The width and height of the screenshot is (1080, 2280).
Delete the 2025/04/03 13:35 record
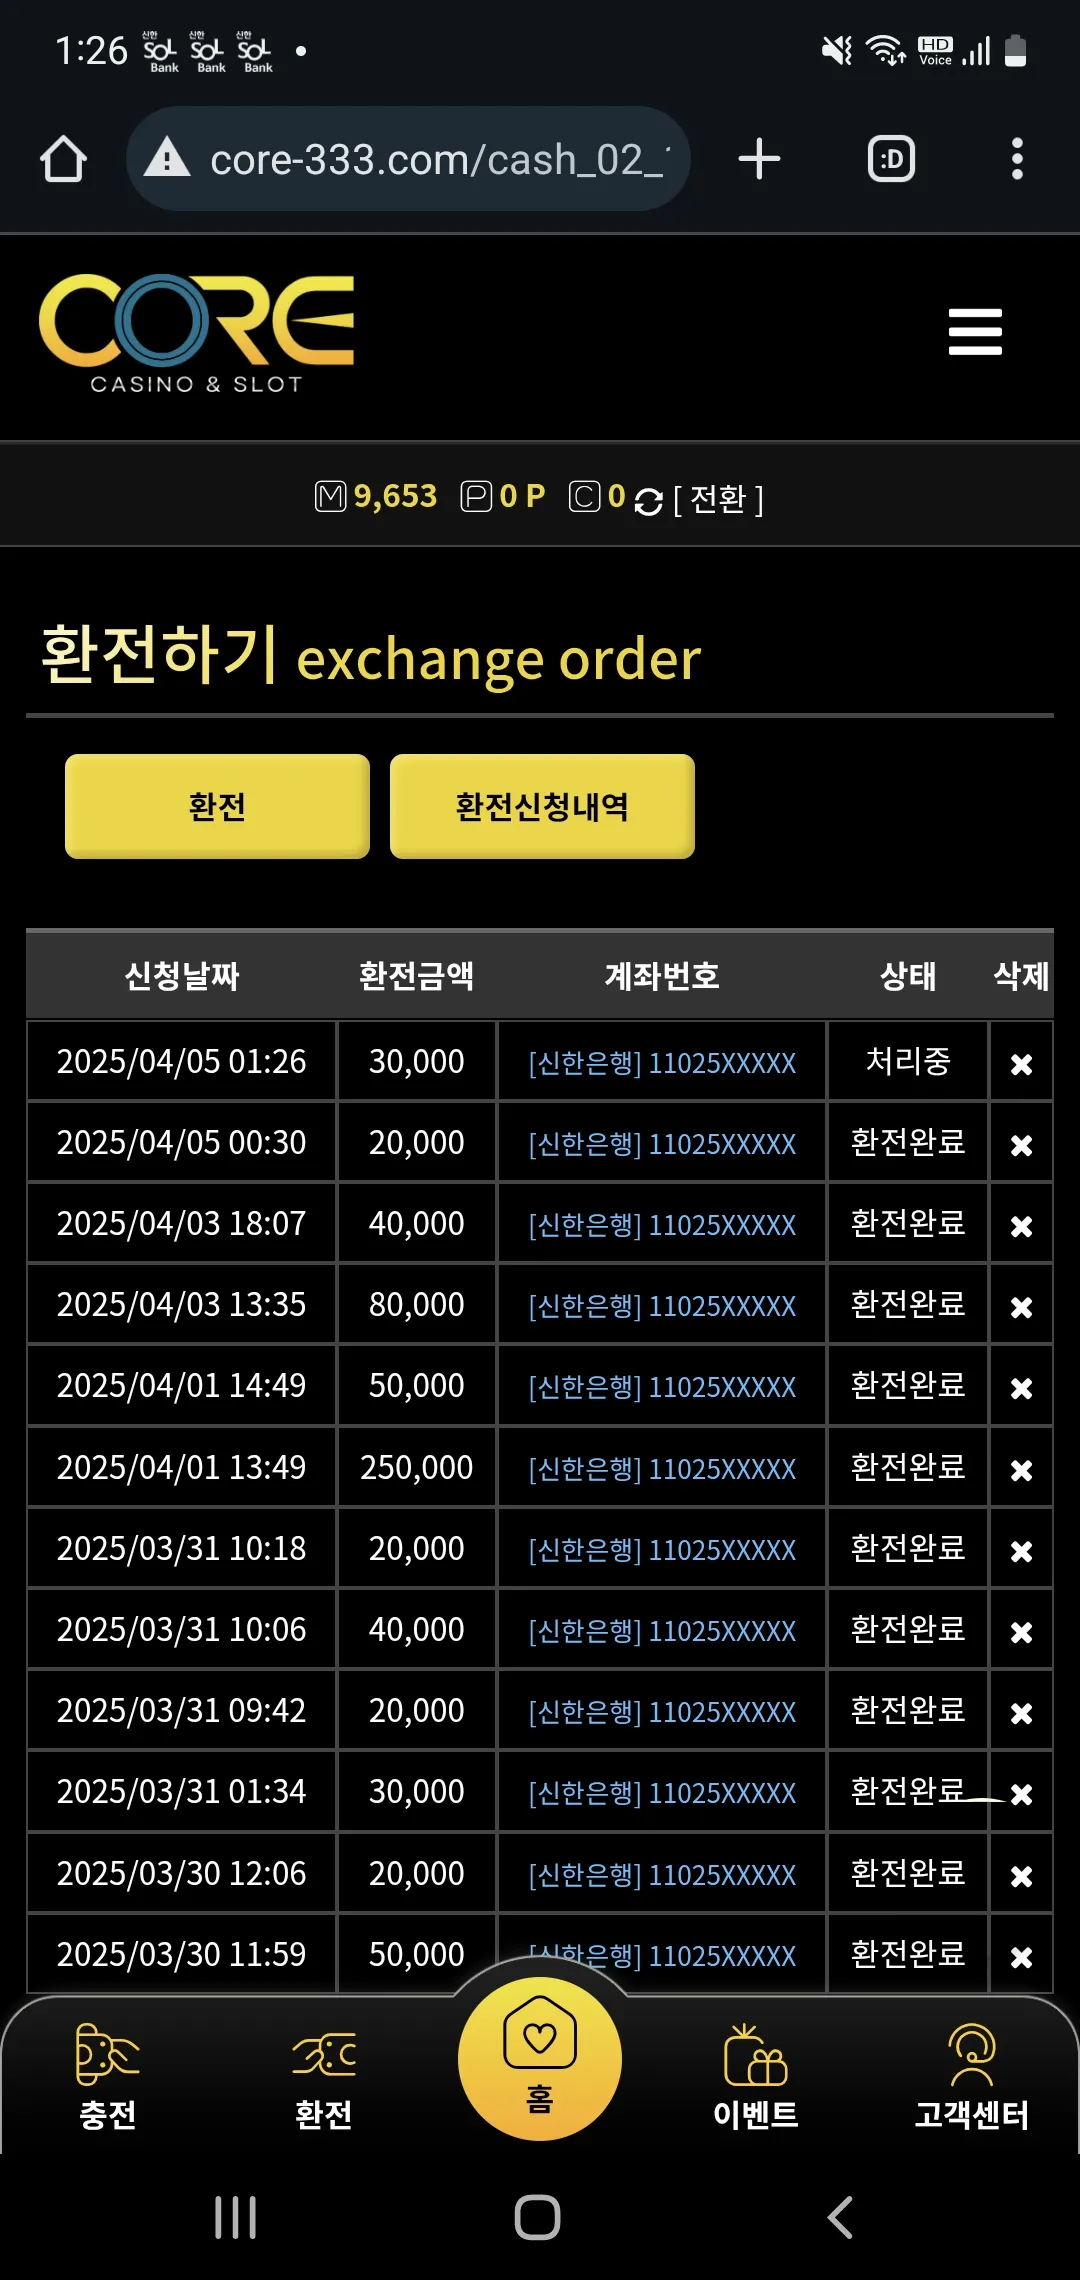[x=1021, y=1307]
